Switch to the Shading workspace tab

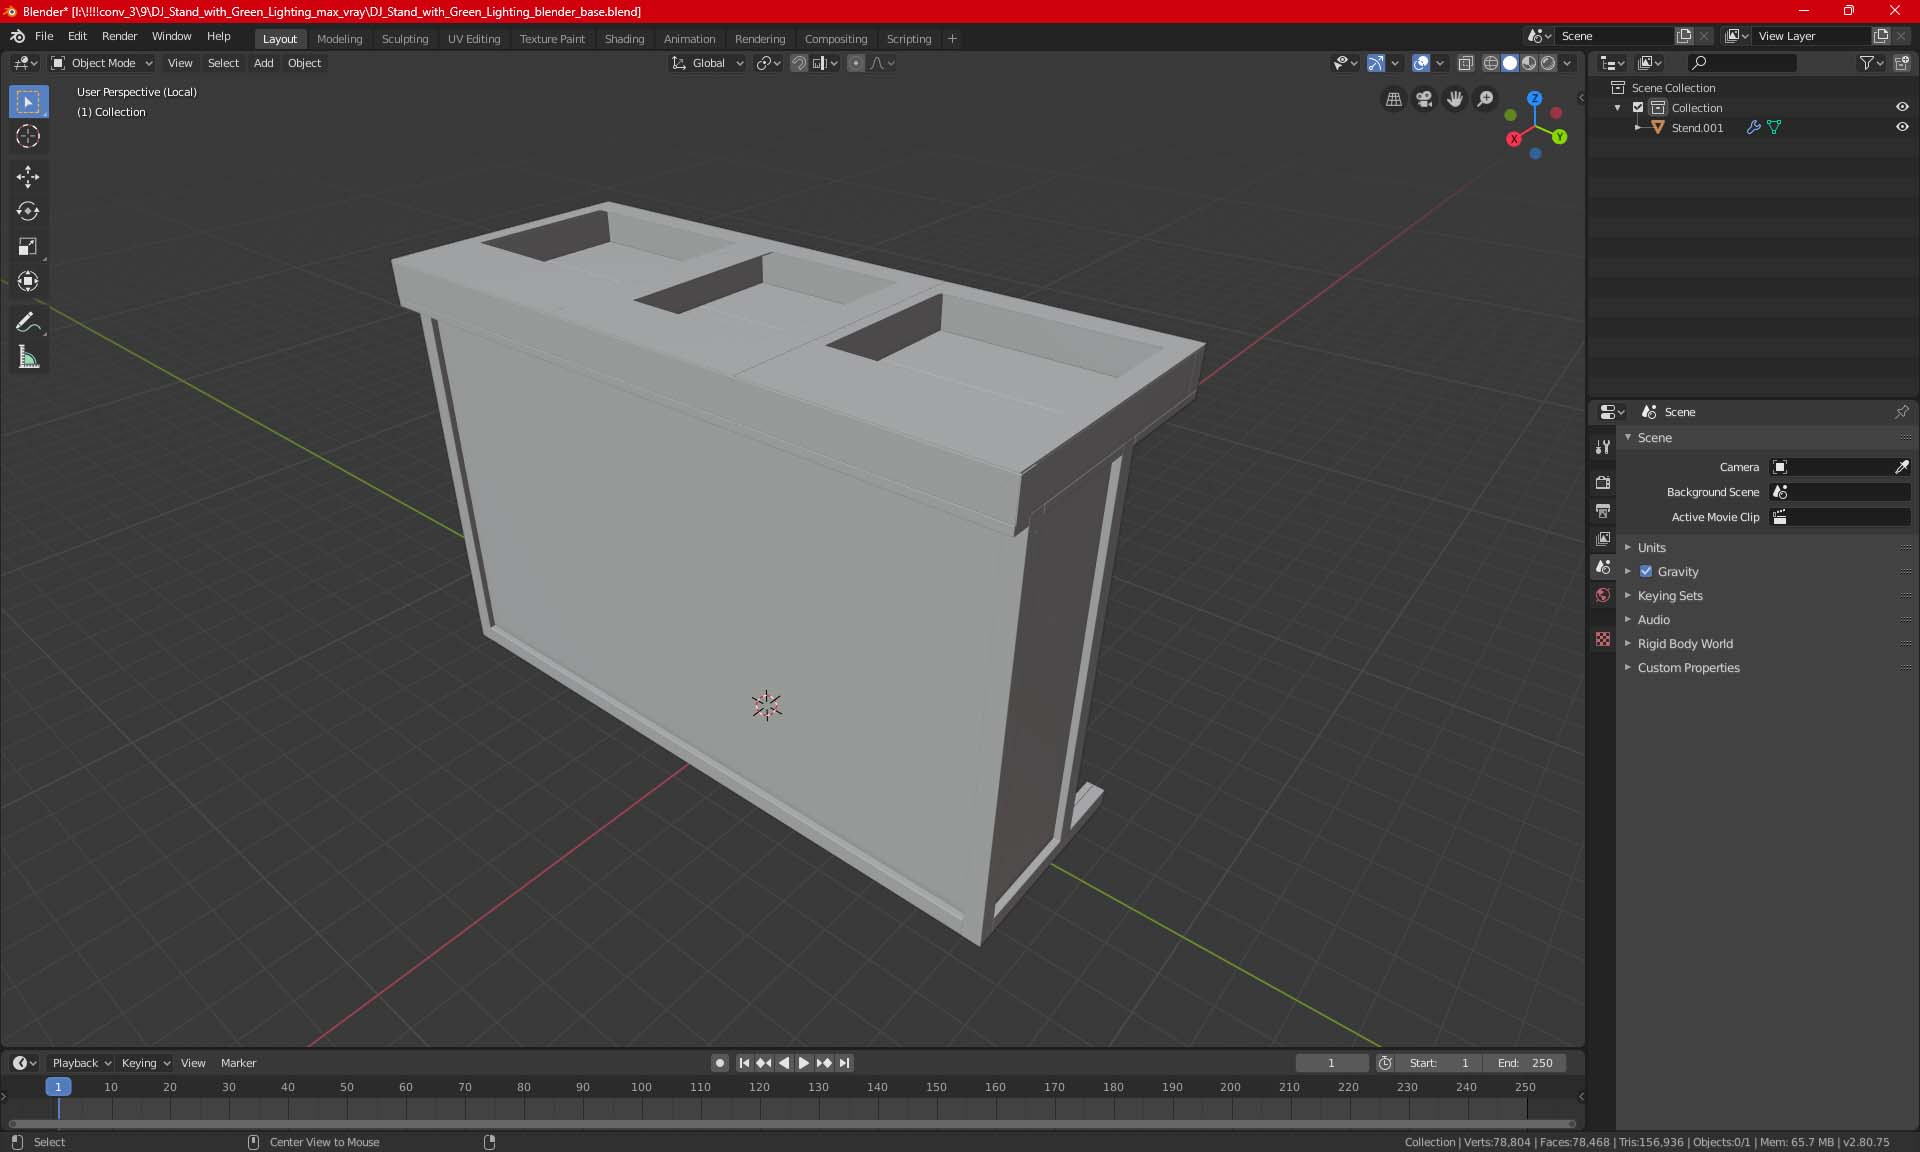[624, 39]
